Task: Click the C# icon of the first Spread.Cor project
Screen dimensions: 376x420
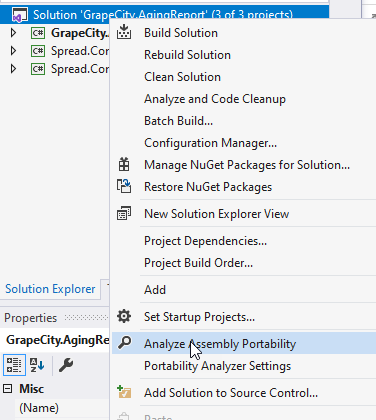Action: click(x=38, y=51)
